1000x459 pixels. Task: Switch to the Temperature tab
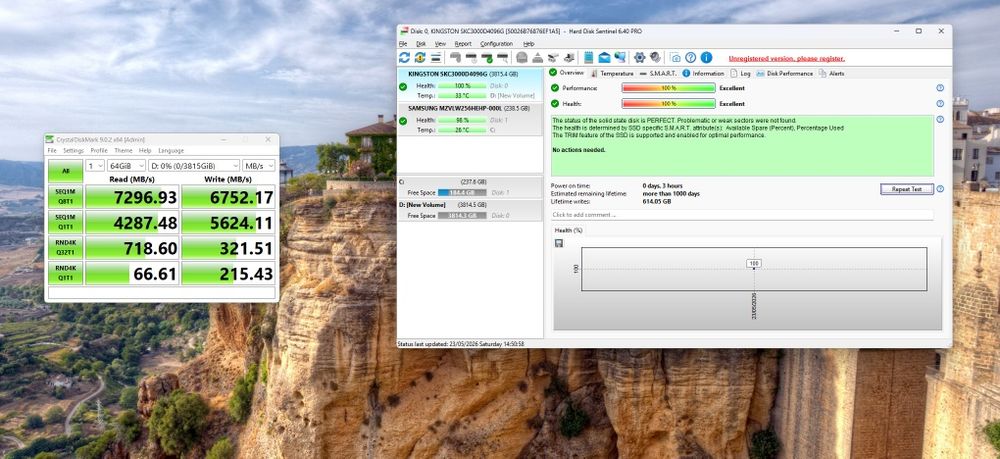click(612, 73)
